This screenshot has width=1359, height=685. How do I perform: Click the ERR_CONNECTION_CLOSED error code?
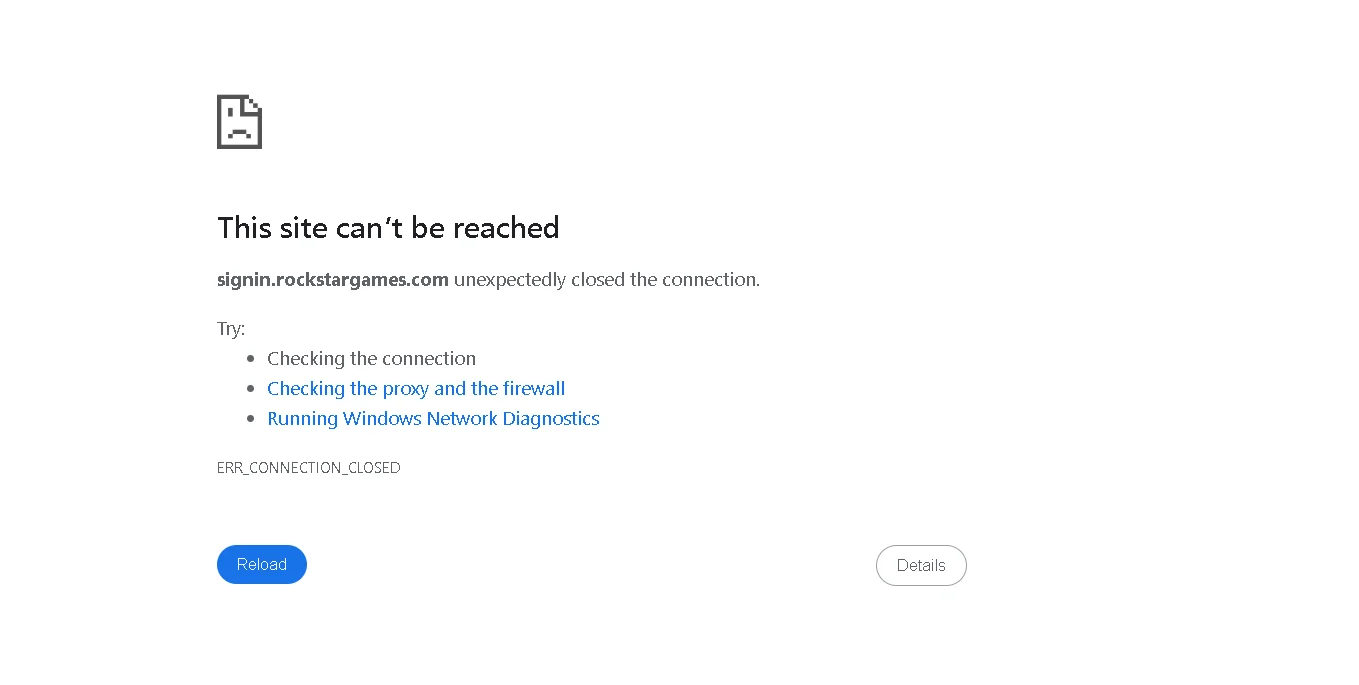(x=308, y=468)
